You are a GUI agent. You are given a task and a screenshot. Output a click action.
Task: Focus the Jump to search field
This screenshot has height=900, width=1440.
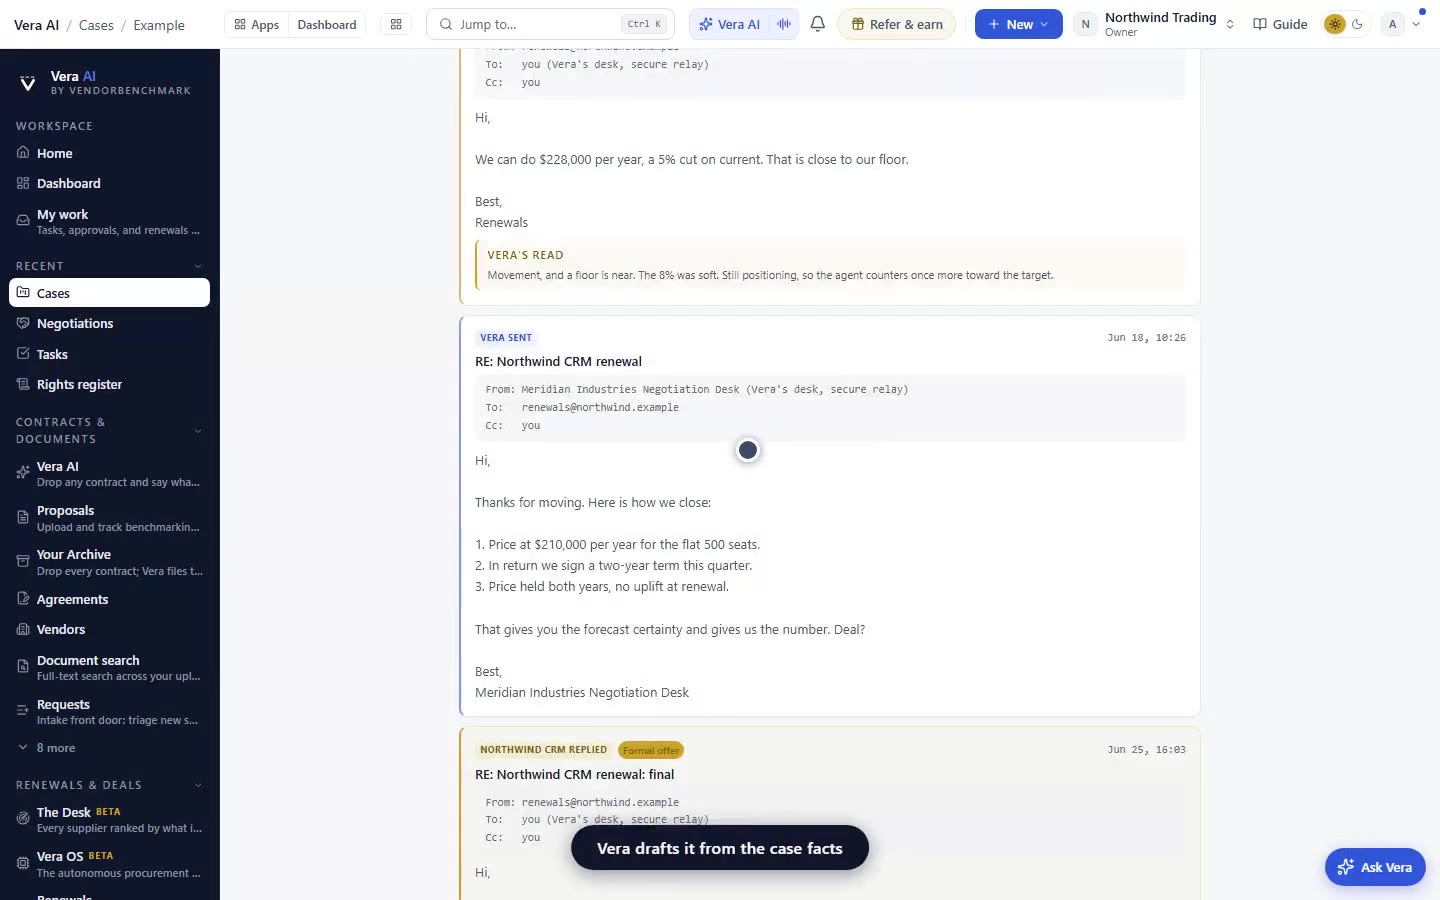pyautogui.click(x=550, y=24)
